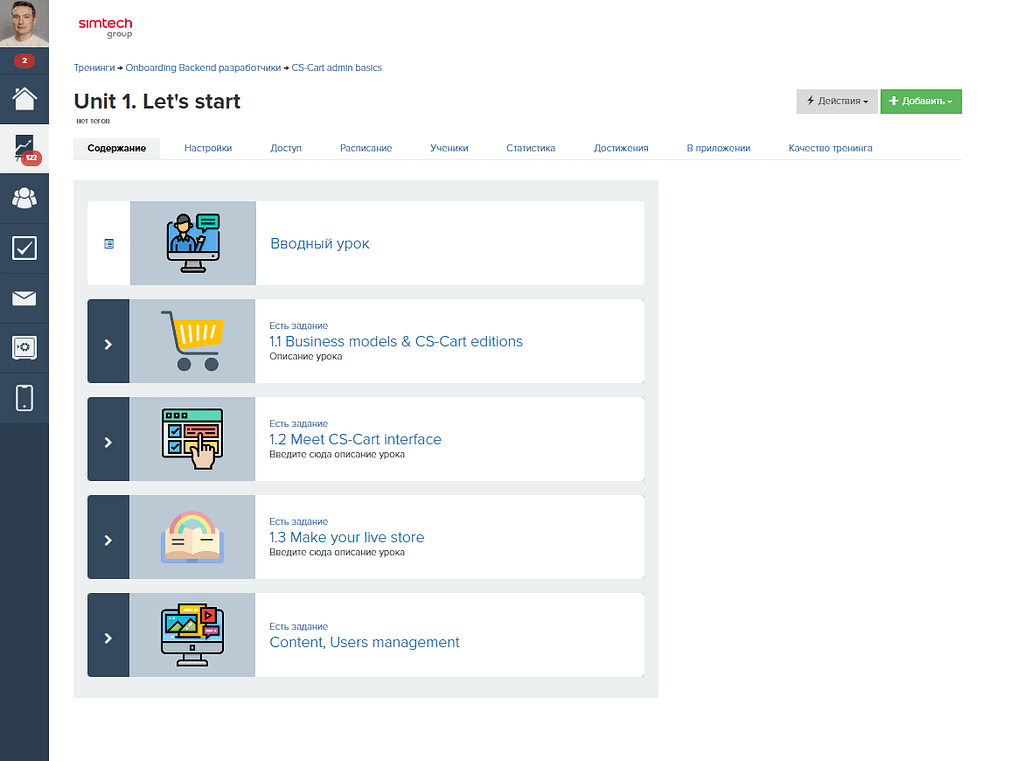Open Onboarding Backend разработчики breadcrumb
Viewport: 1024px width, 761px height.
pos(203,68)
